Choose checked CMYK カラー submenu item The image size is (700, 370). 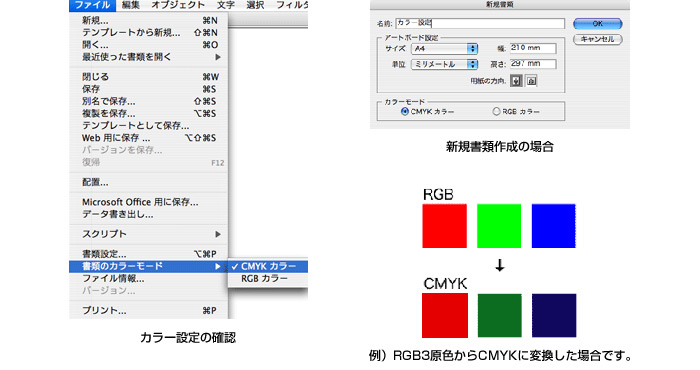coord(268,266)
